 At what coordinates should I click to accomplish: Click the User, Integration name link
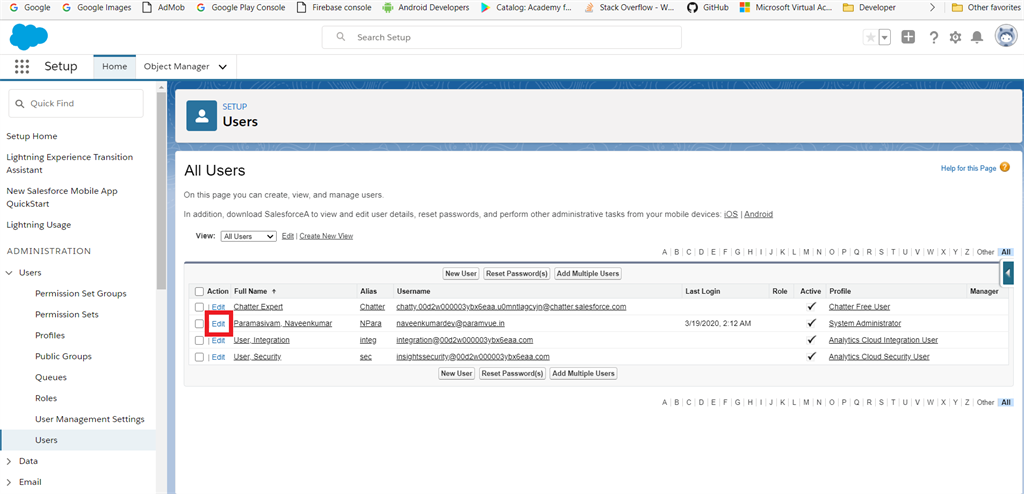tap(261, 340)
